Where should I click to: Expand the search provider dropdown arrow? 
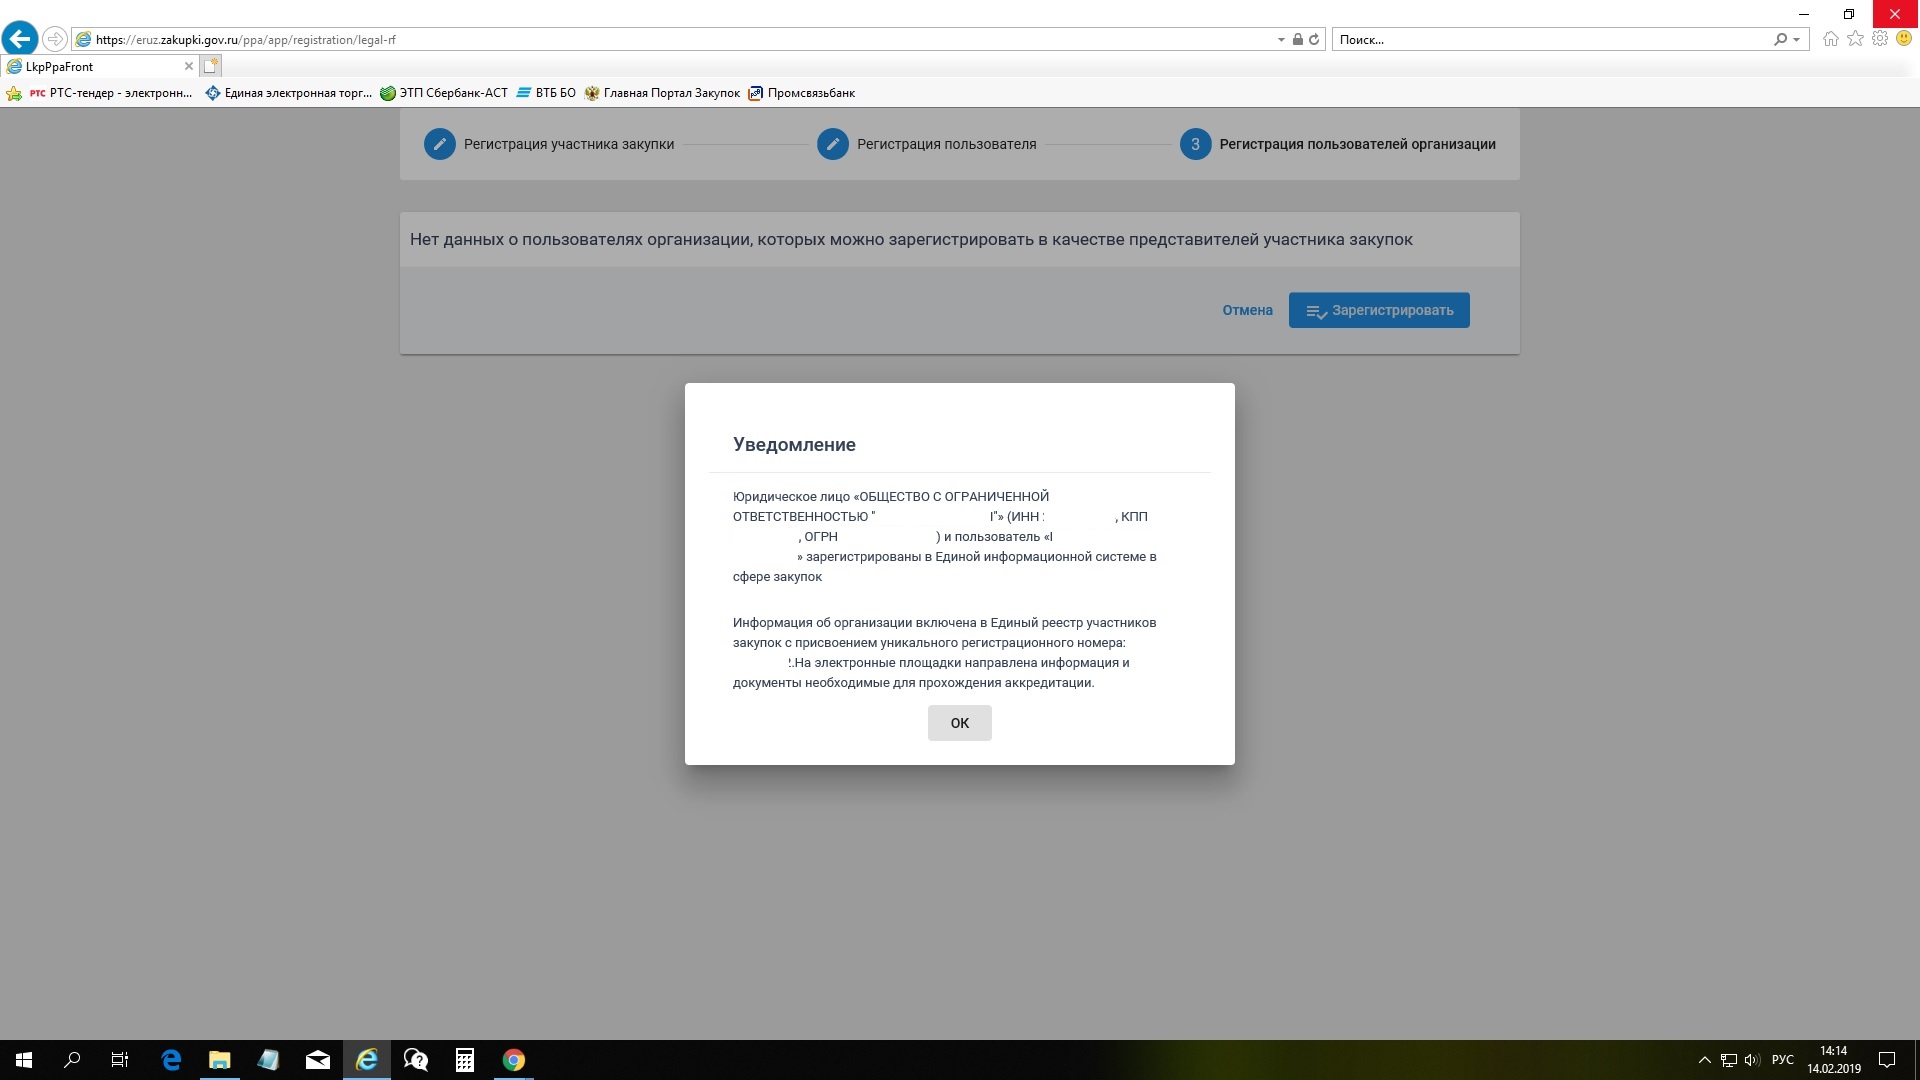click(1797, 40)
